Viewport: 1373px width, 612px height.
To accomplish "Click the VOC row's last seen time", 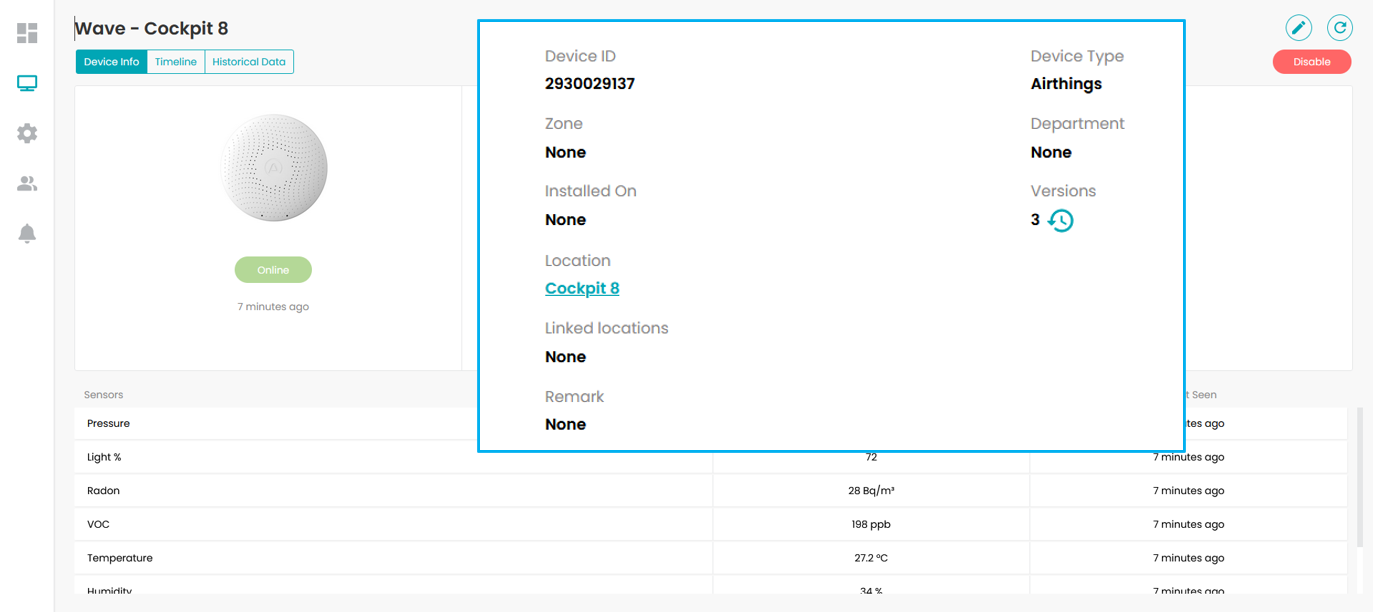I will click(x=1188, y=524).
